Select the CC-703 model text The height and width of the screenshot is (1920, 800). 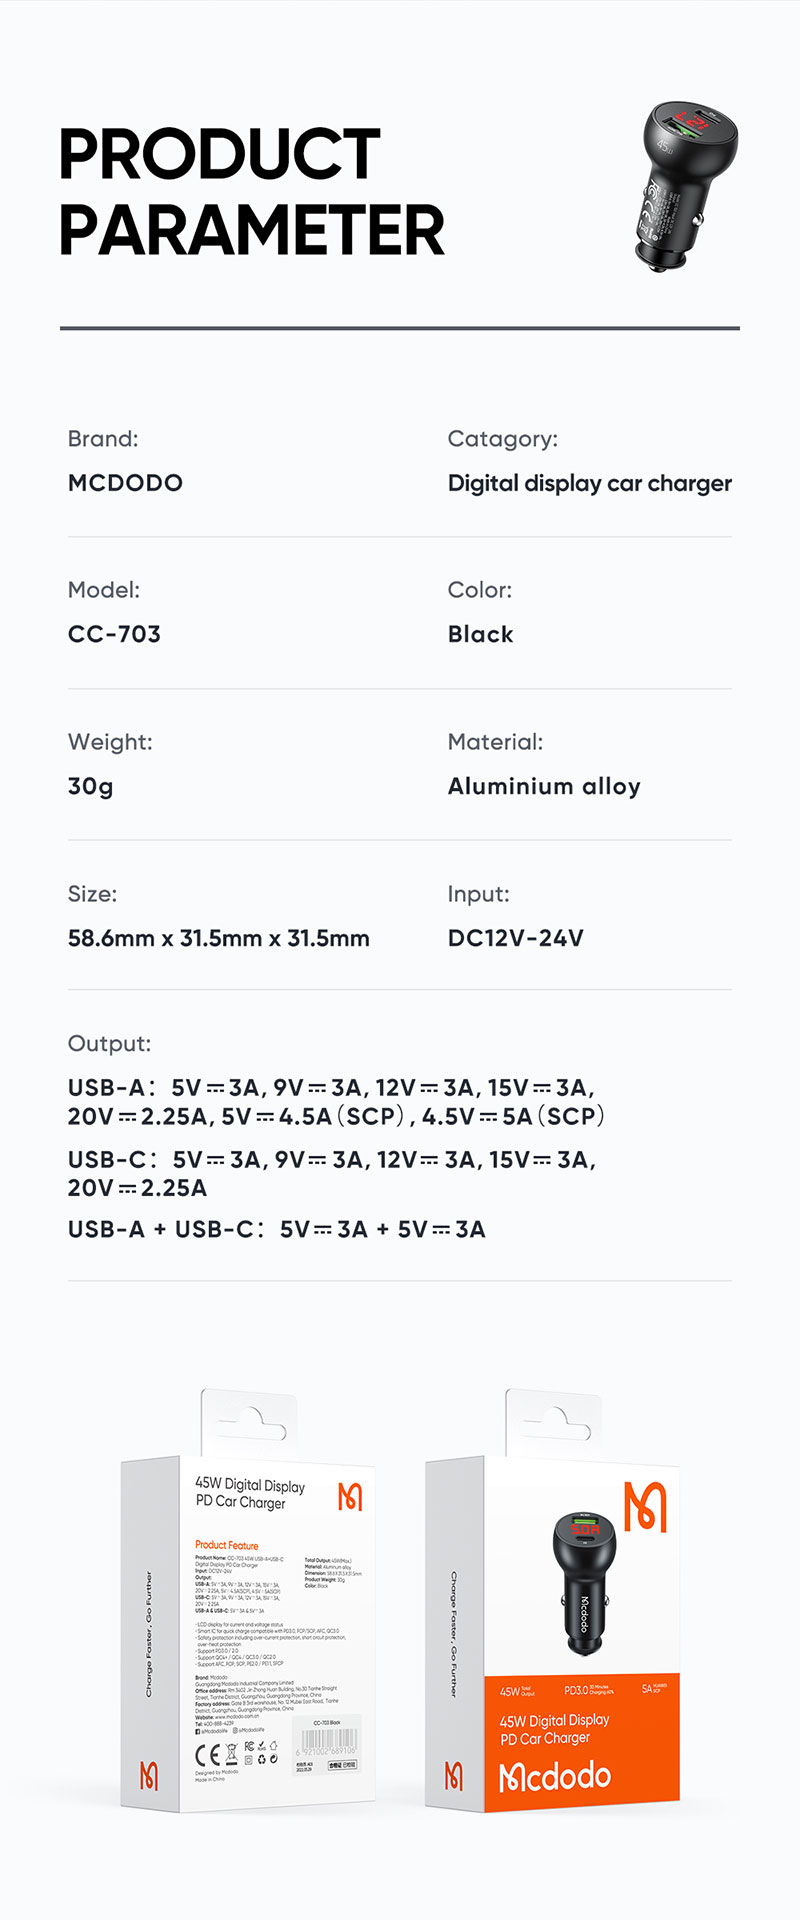114,634
